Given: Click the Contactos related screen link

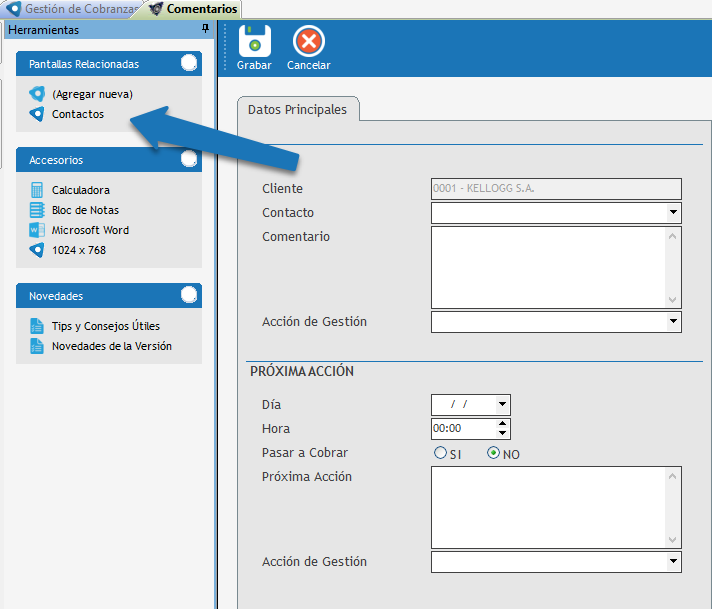Looking at the screenshot, I should pyautogui.click(x=77, y=114).
